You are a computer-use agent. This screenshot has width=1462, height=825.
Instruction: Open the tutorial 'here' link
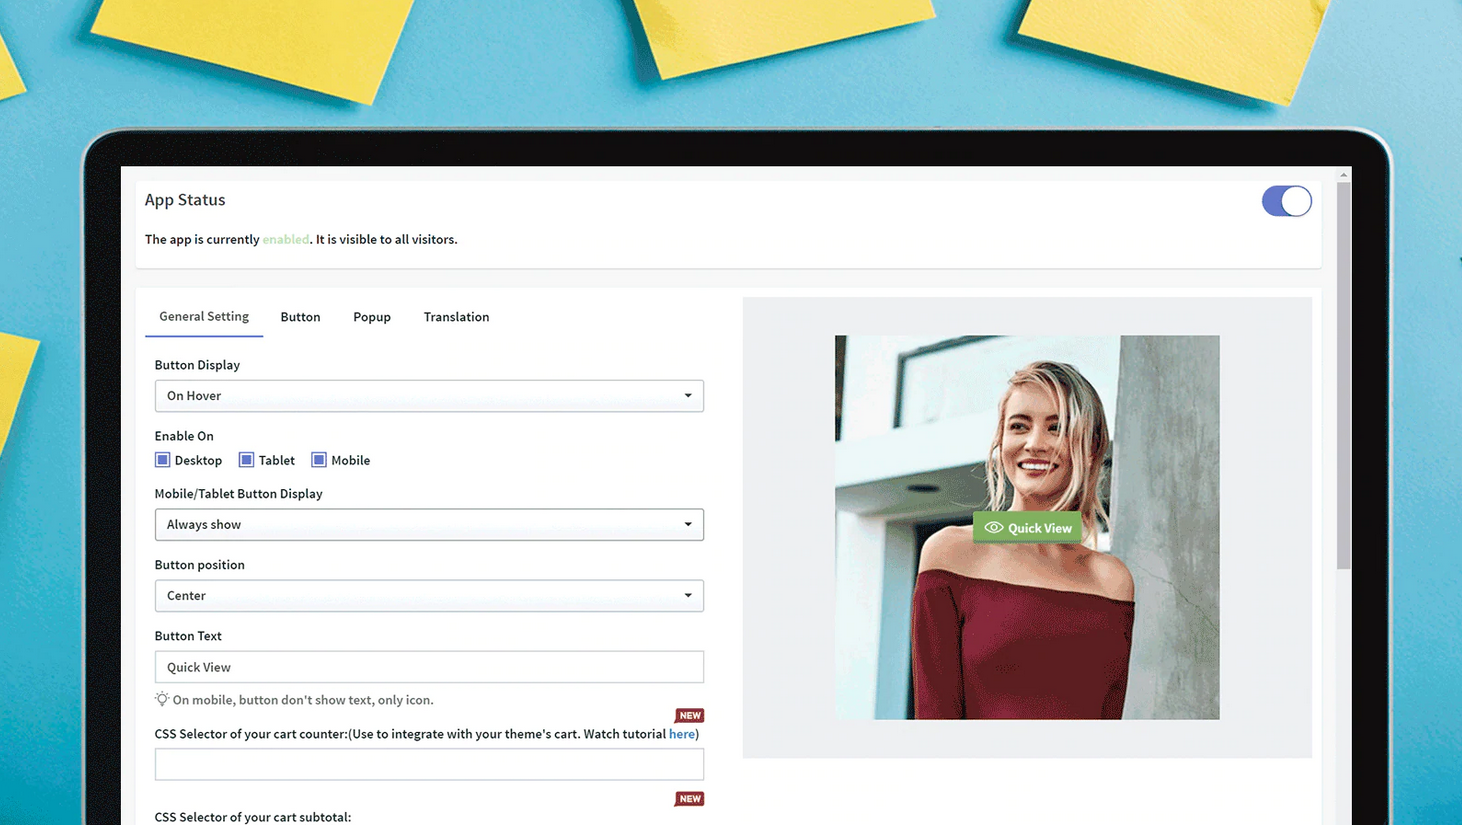tap(681, 734)
